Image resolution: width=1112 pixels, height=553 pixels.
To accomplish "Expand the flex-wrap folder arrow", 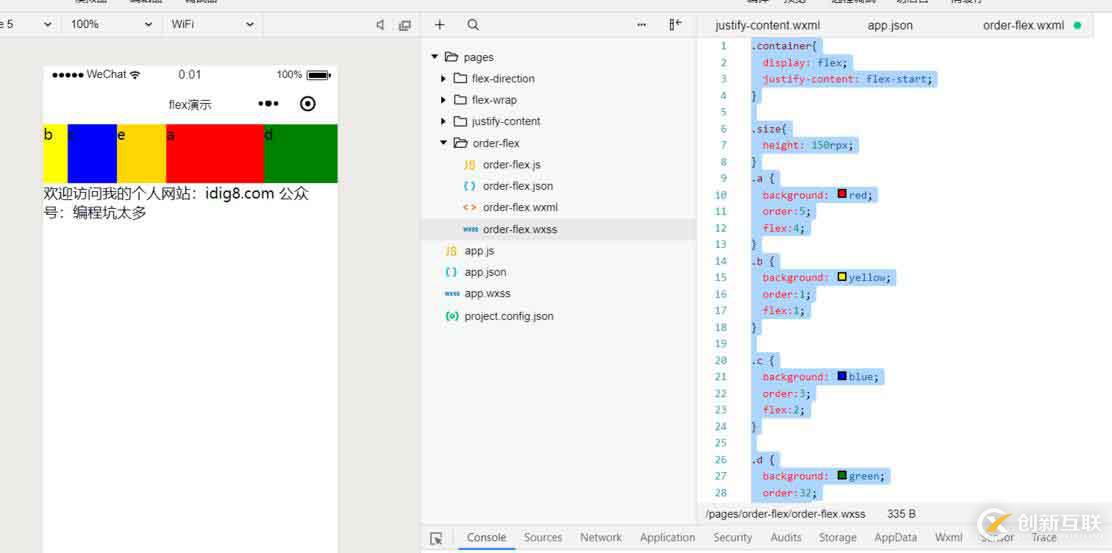I will 444,100.
